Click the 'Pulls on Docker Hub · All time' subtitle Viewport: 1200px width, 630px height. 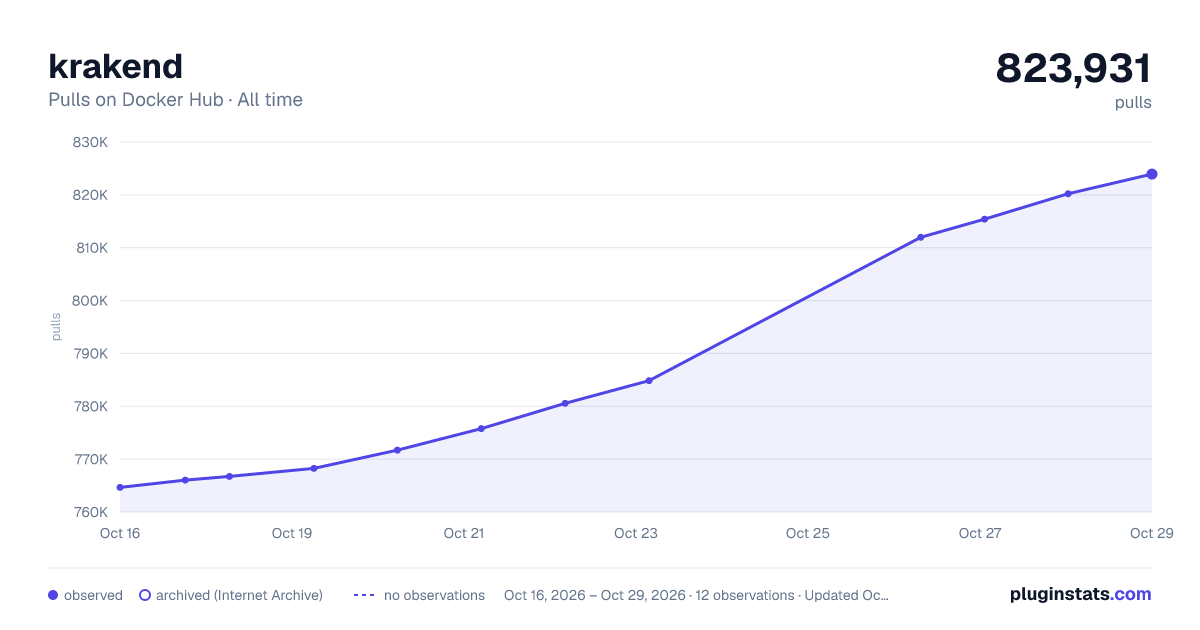click(x=175, y=100)
